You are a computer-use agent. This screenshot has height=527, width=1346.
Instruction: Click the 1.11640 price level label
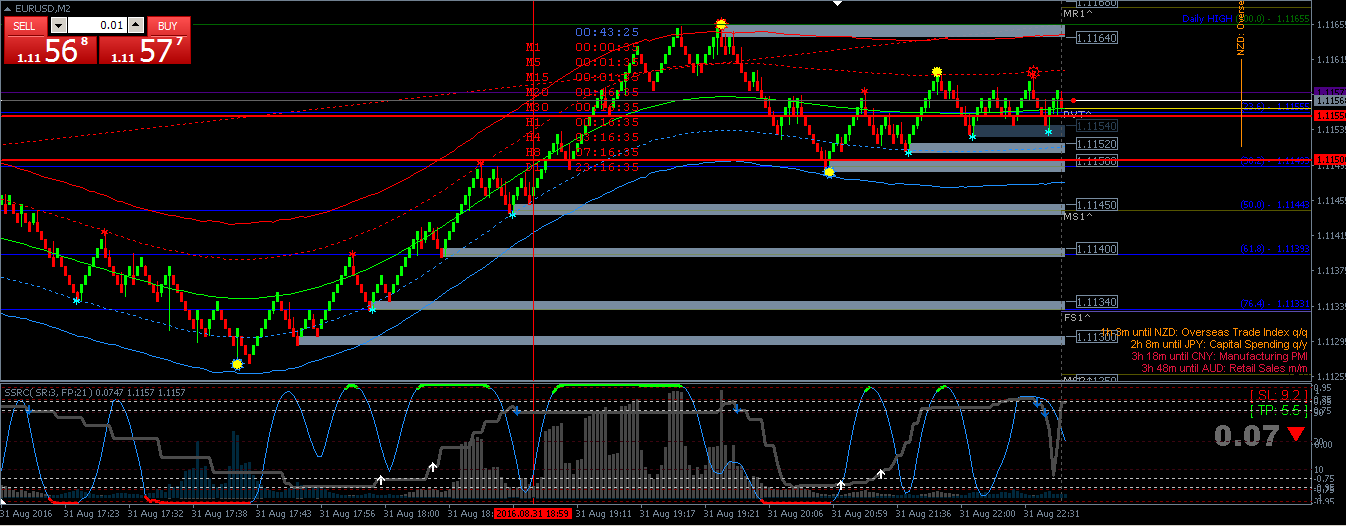coord(1096,38)
